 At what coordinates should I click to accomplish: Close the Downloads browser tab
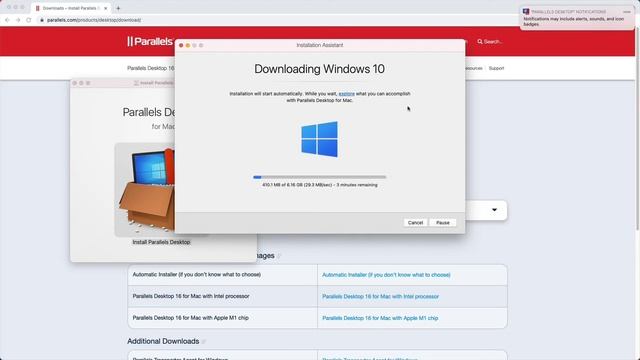click(x=106, y=8)
